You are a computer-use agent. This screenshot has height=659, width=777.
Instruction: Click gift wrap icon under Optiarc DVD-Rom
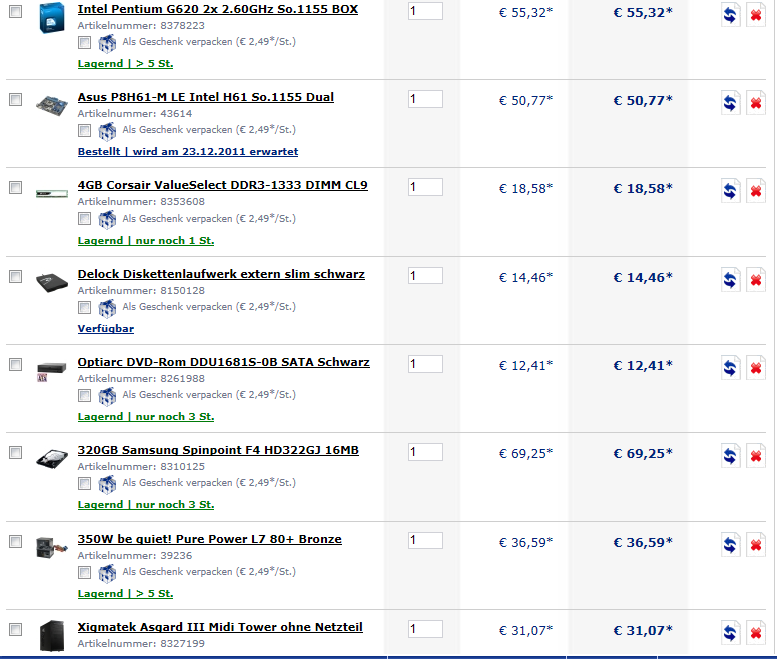click(x=107, y=396)
